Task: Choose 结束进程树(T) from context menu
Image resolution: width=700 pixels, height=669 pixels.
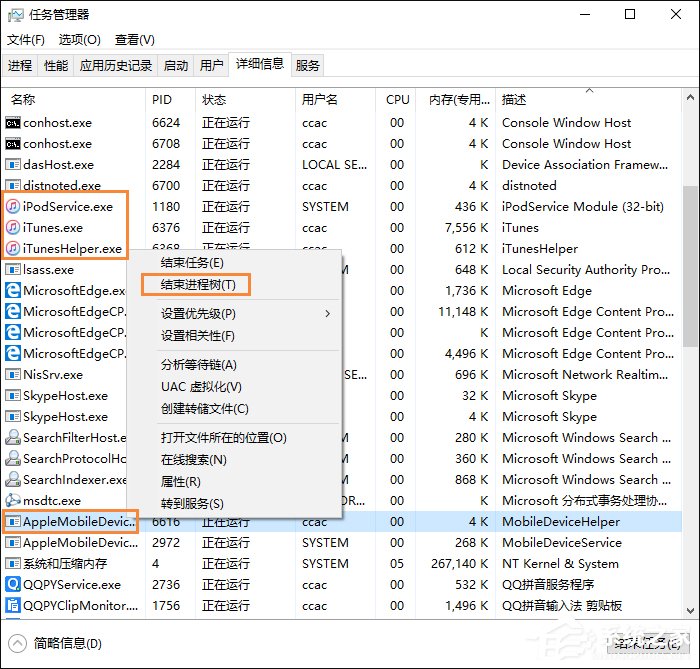Action: click(x=198, y=285)
